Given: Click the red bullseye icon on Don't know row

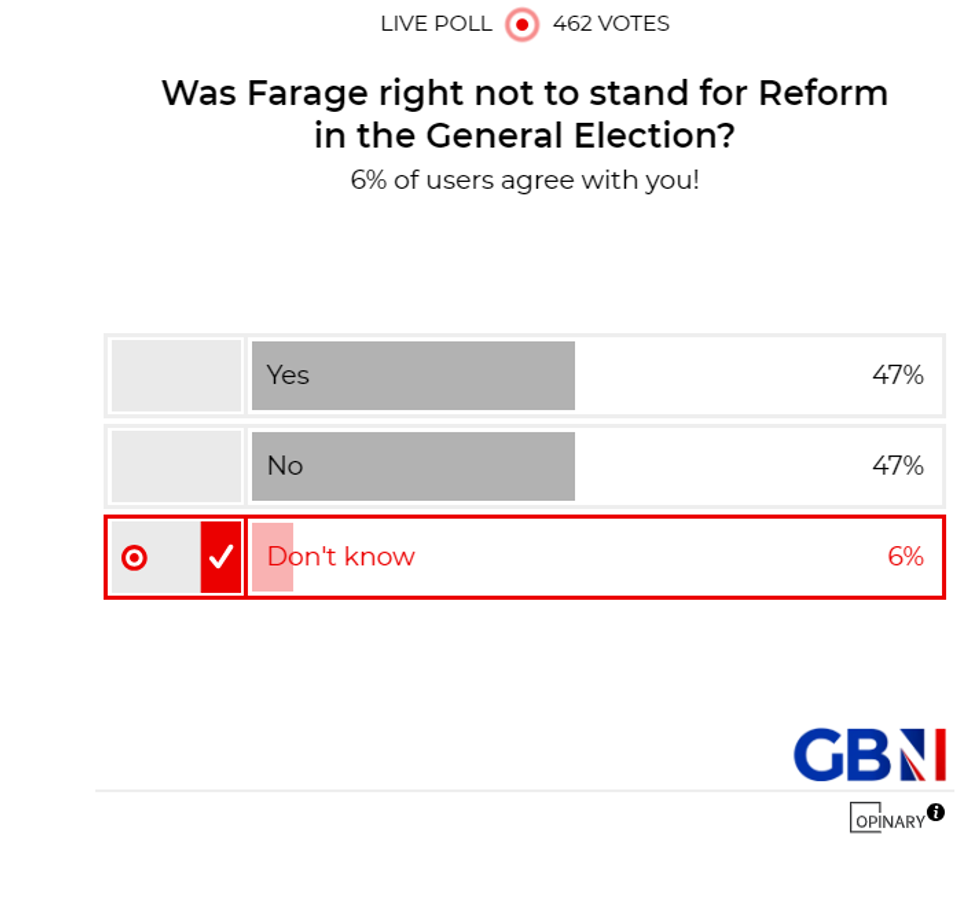Looking at the screenshot, I should (x=134, y=556).
